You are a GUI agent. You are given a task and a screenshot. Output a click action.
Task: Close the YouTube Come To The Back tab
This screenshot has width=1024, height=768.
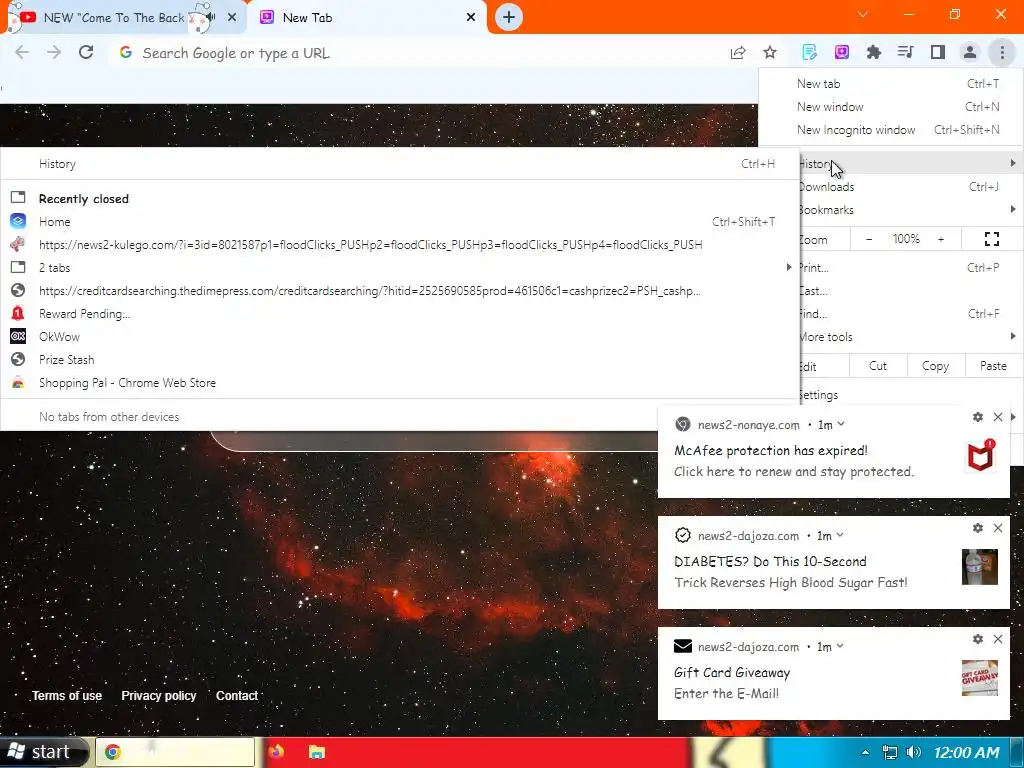click(x=232, y=18)
